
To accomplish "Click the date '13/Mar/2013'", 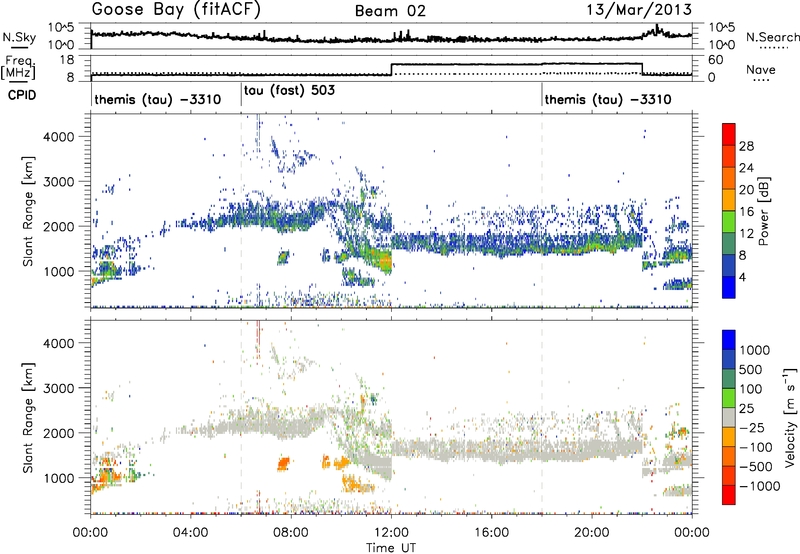I will (639, 9).
